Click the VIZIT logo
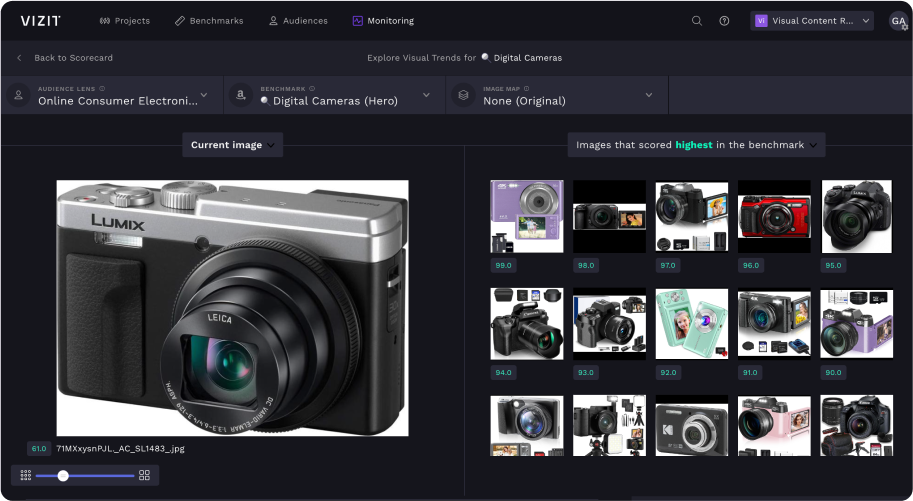The width and height of the screenshot is (913, 501). coord(40,20)
